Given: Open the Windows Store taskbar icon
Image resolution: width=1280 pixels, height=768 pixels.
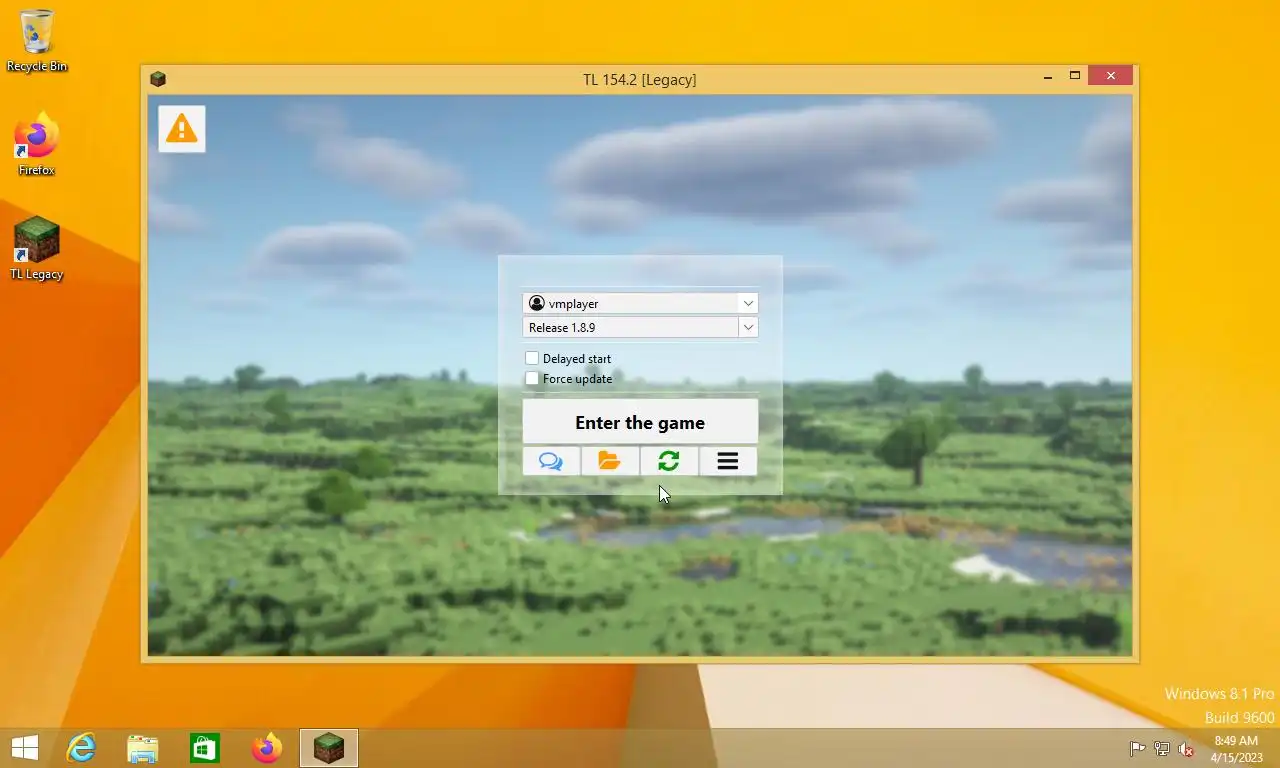Looking at the screenshot, I should (205, 748).
